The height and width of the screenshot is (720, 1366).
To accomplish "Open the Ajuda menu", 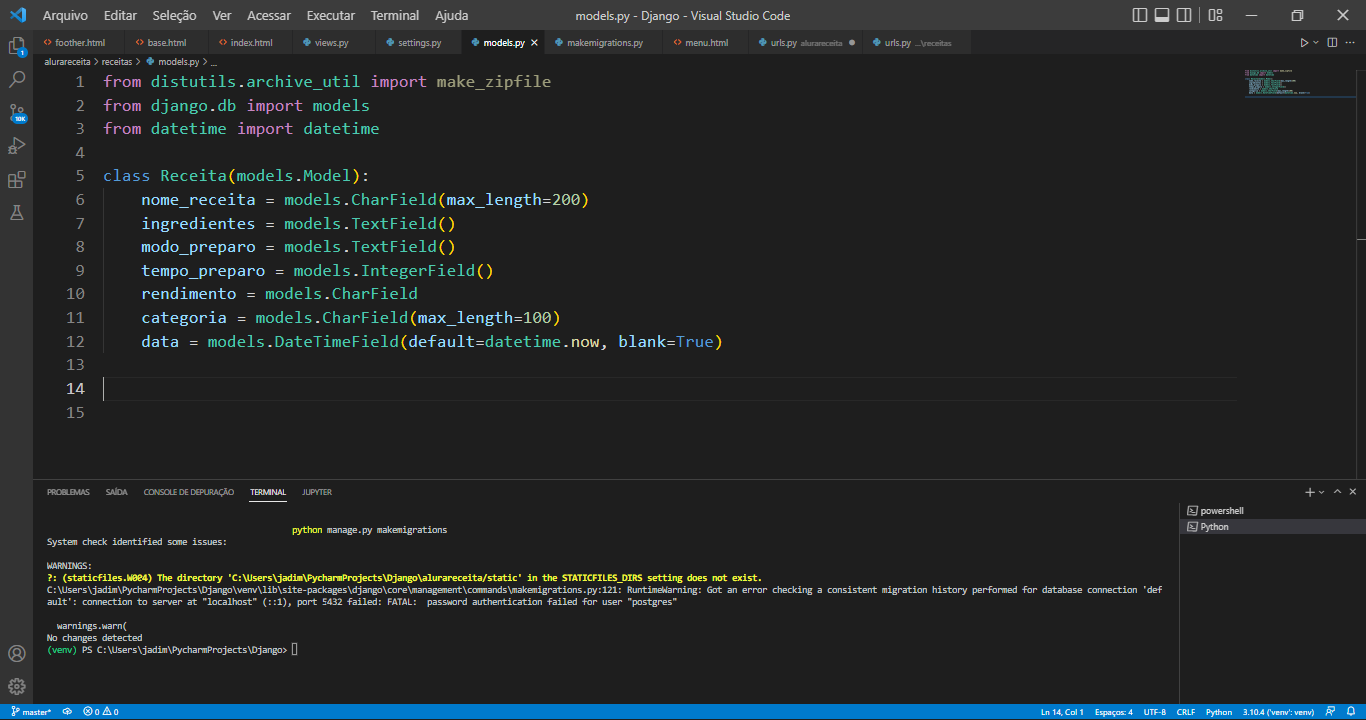I will [x=452, y=15].
